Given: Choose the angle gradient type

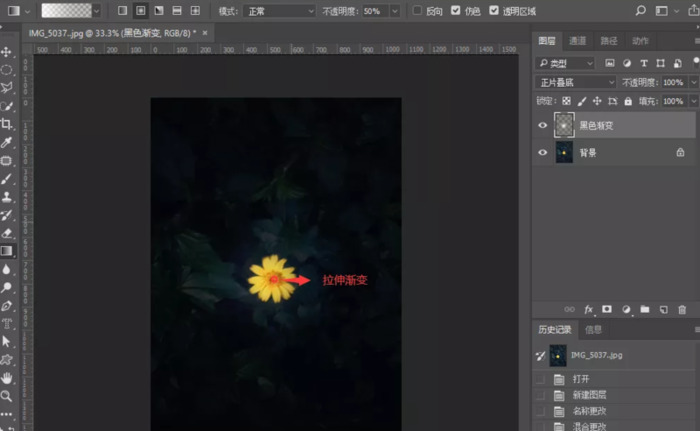Looking at the screenshot, I should point(159,11).
